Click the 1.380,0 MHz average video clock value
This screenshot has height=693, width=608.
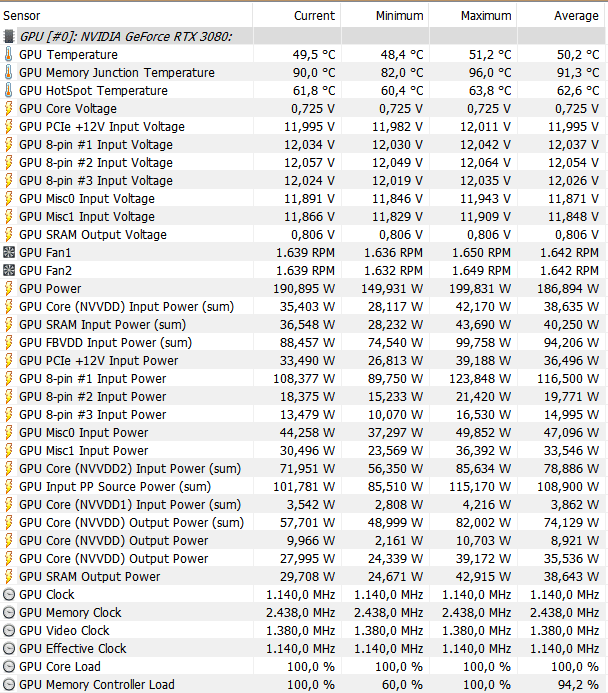565,631
